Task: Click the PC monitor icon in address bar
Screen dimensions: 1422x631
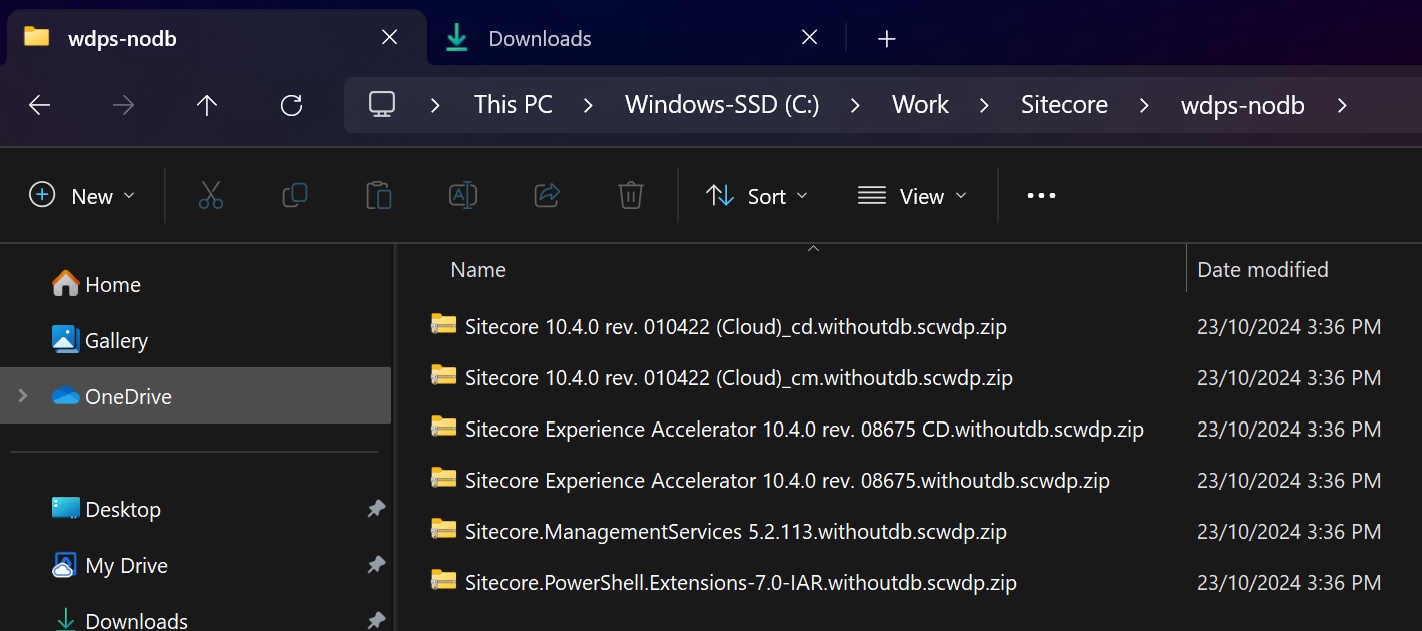Action: (x=381, y=104)
